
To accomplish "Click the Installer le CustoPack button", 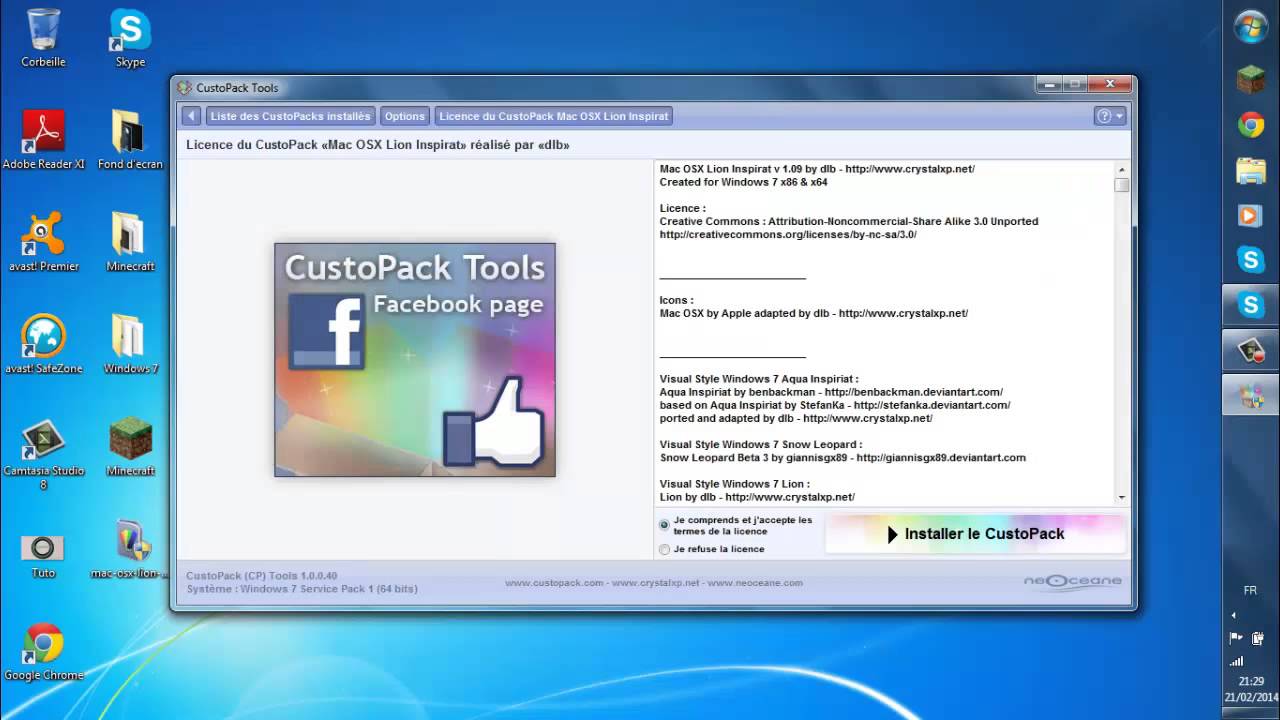I will 976,534.
